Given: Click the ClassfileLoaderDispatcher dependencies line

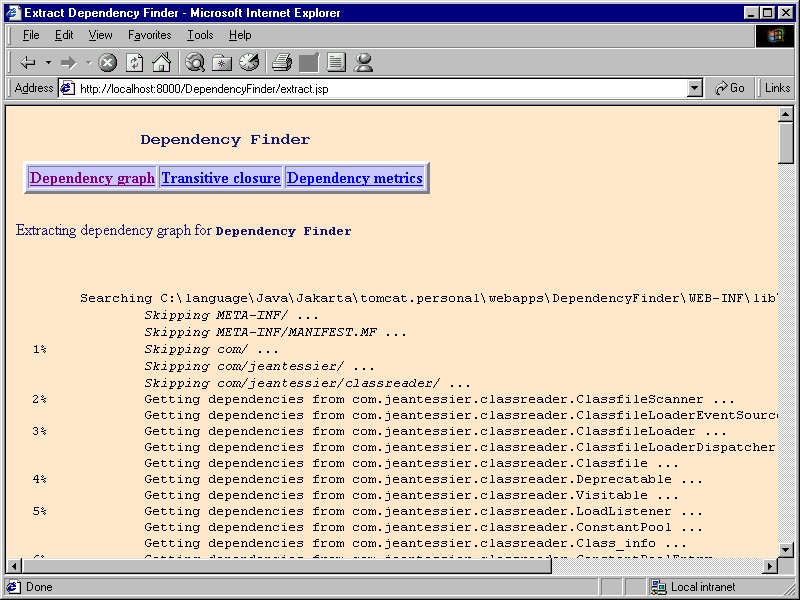Looking at the screenshot, I should click(460, 447).
